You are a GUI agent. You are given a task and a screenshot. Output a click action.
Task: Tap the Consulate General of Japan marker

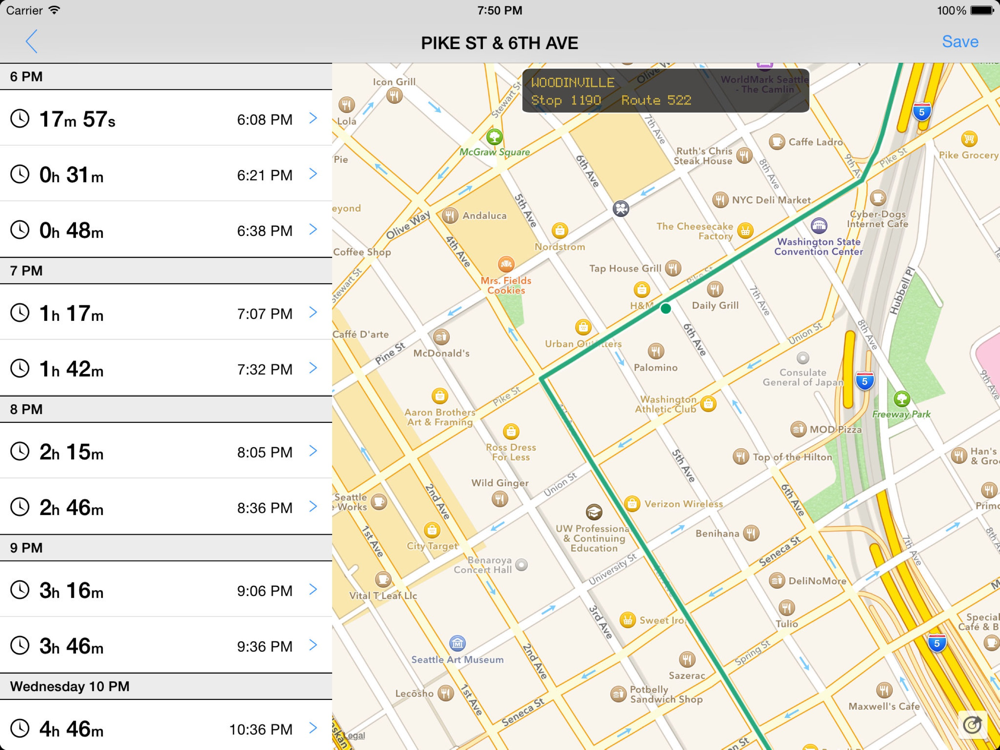(803, 358)
